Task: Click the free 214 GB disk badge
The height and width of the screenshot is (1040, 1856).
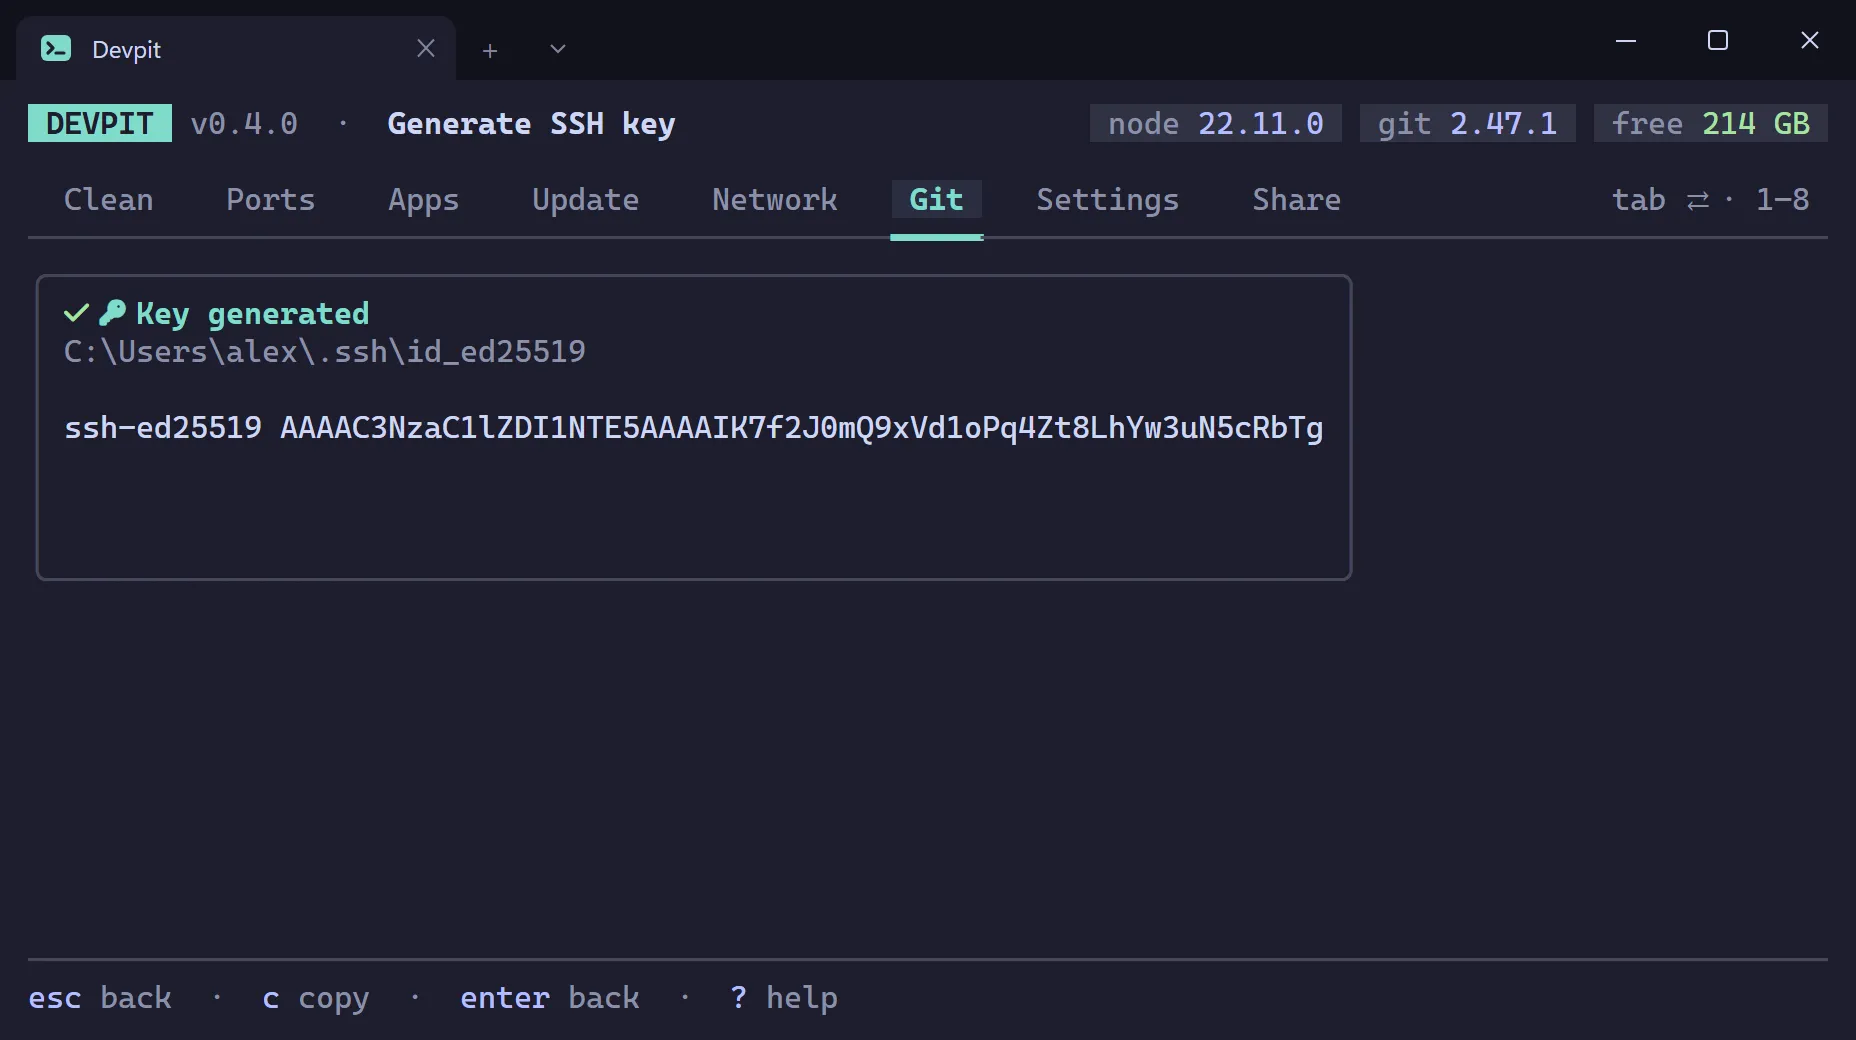Action: click(x=1711, y=123)
